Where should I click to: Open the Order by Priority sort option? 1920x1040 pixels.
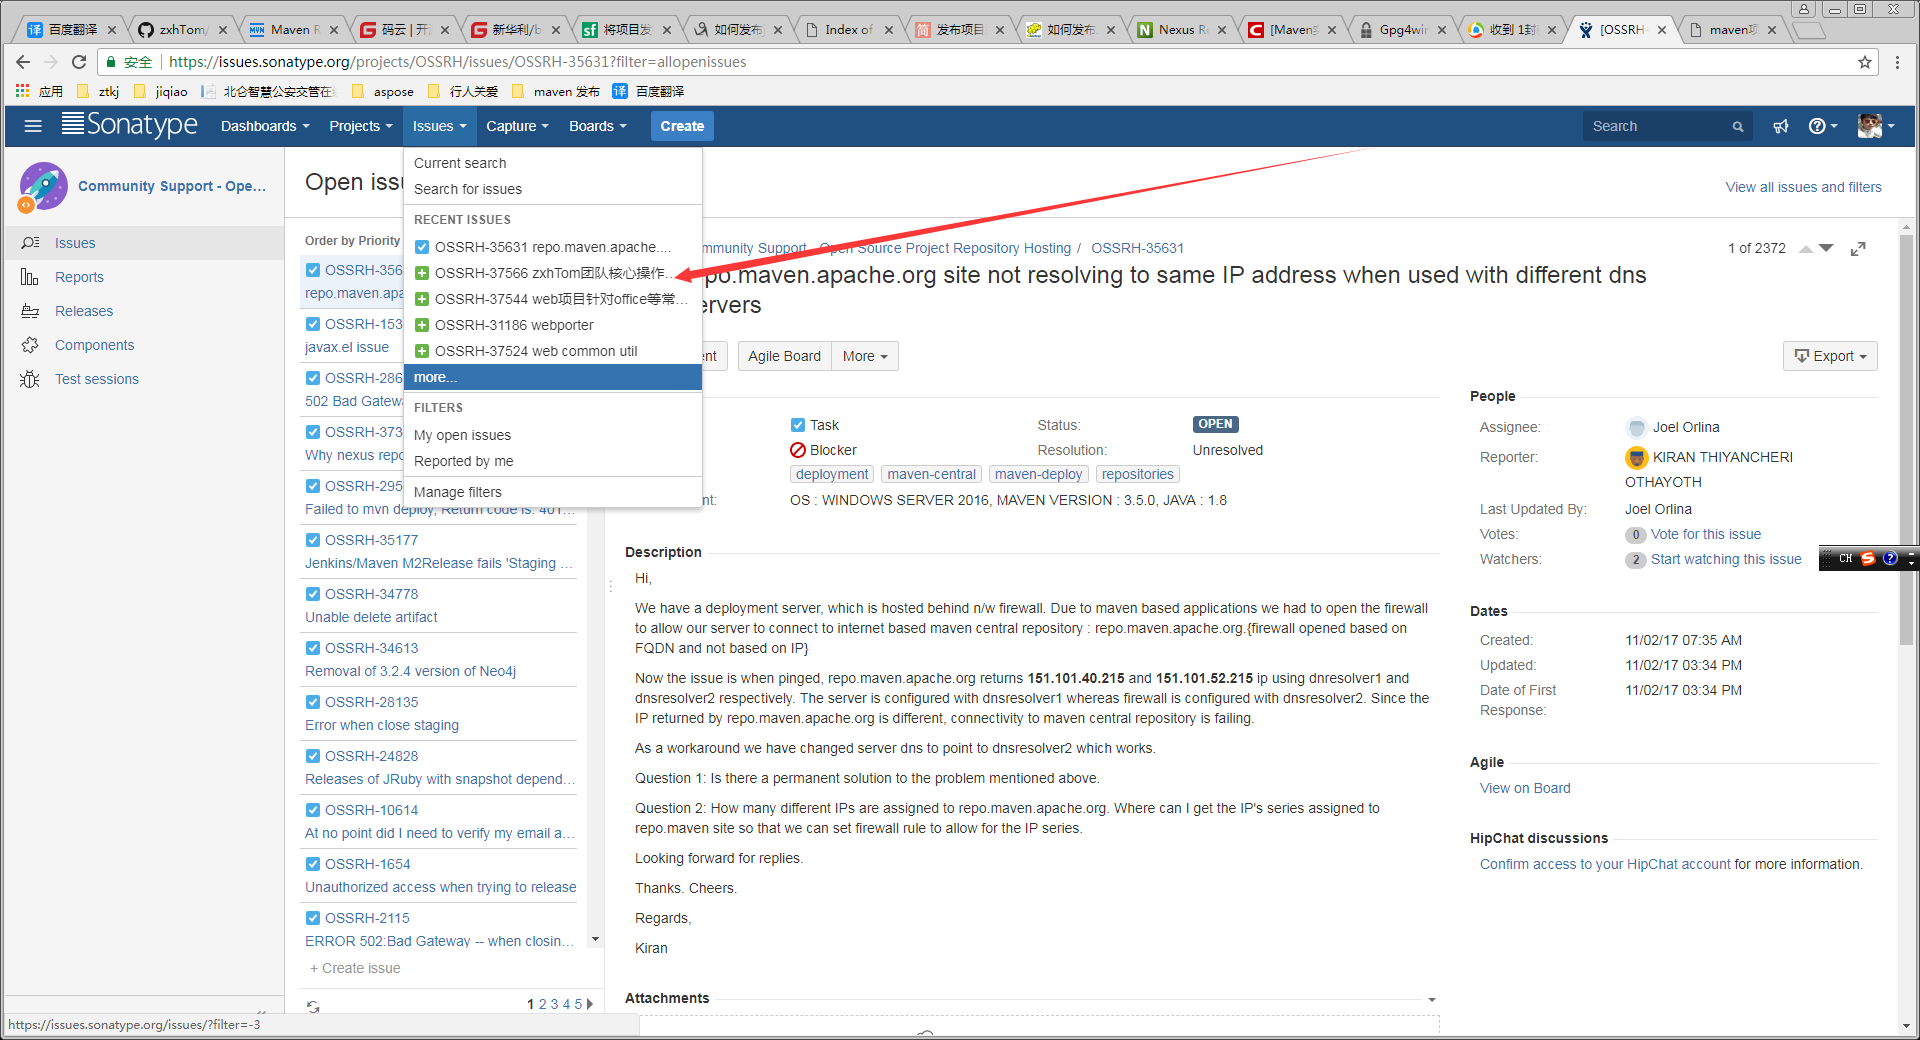click(352, 241)
